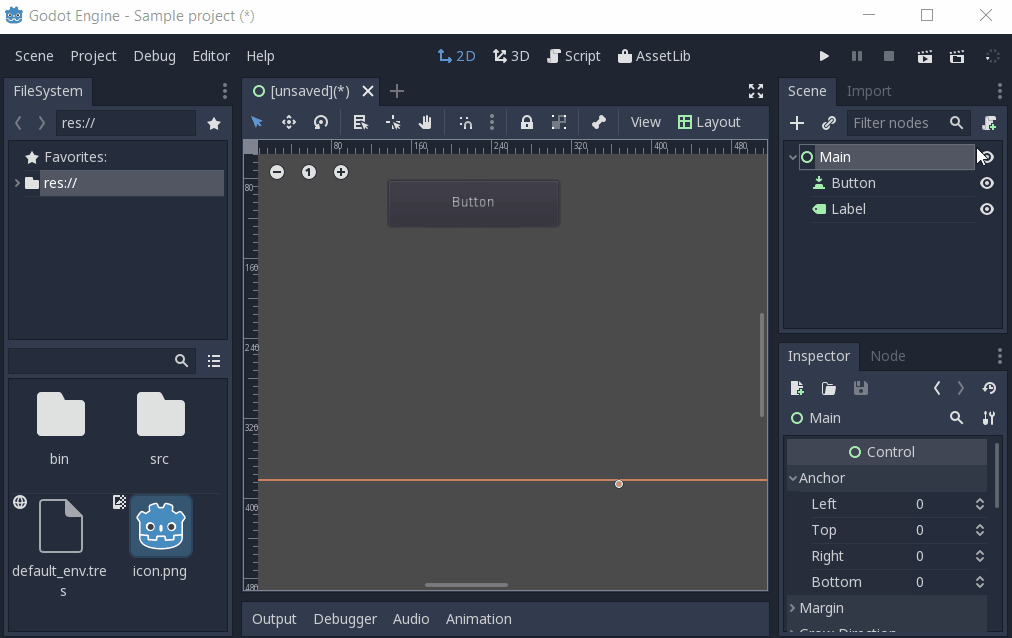Open the Debugger bottom panel tab
This screenshot has width=1012, height=638.
(x=345, y=619)
